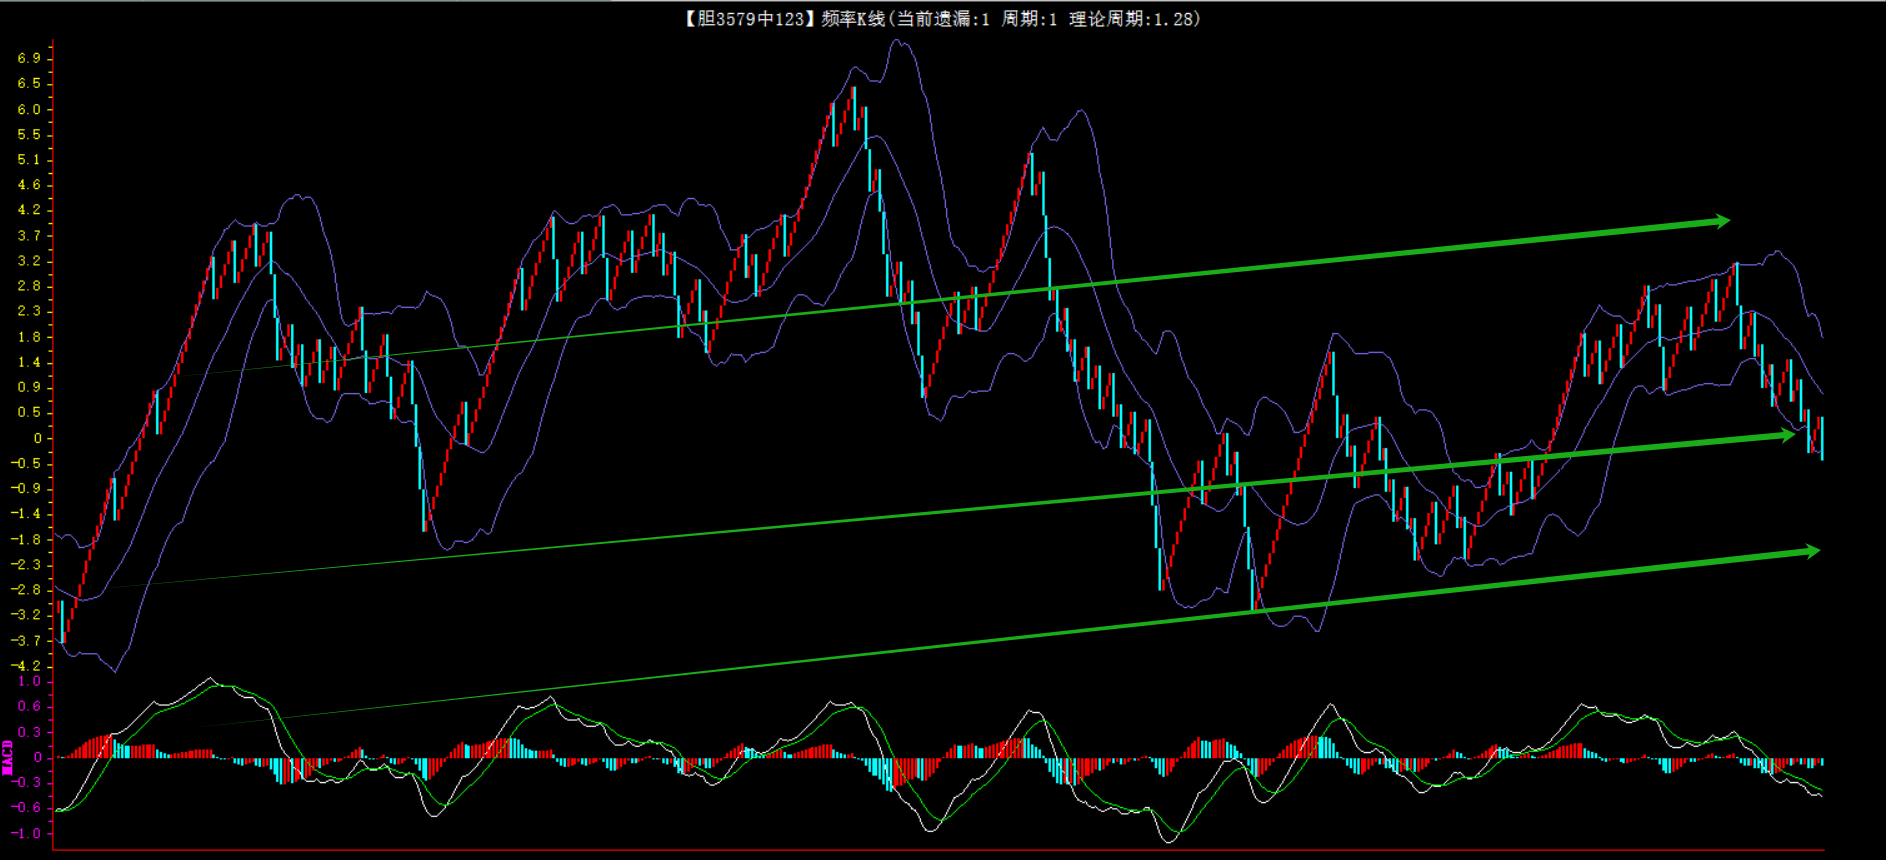Click the 理论周期:1.28 text in title

click(1133, 19)
